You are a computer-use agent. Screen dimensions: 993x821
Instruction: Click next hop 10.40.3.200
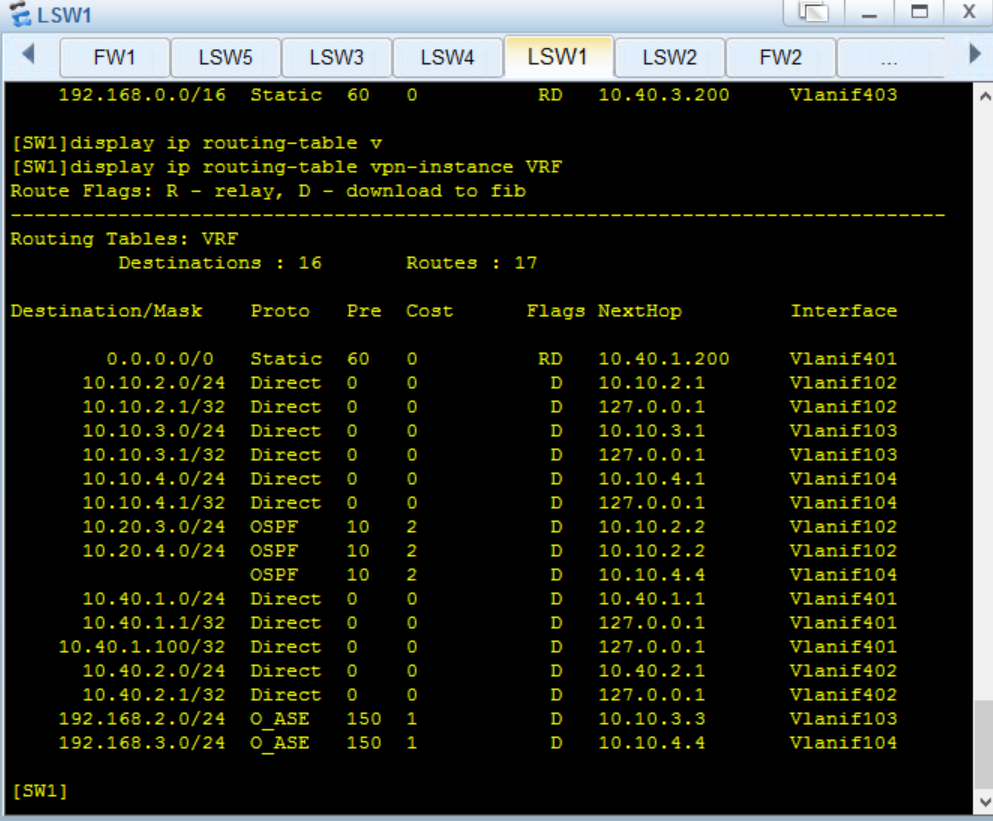point(664,95)
